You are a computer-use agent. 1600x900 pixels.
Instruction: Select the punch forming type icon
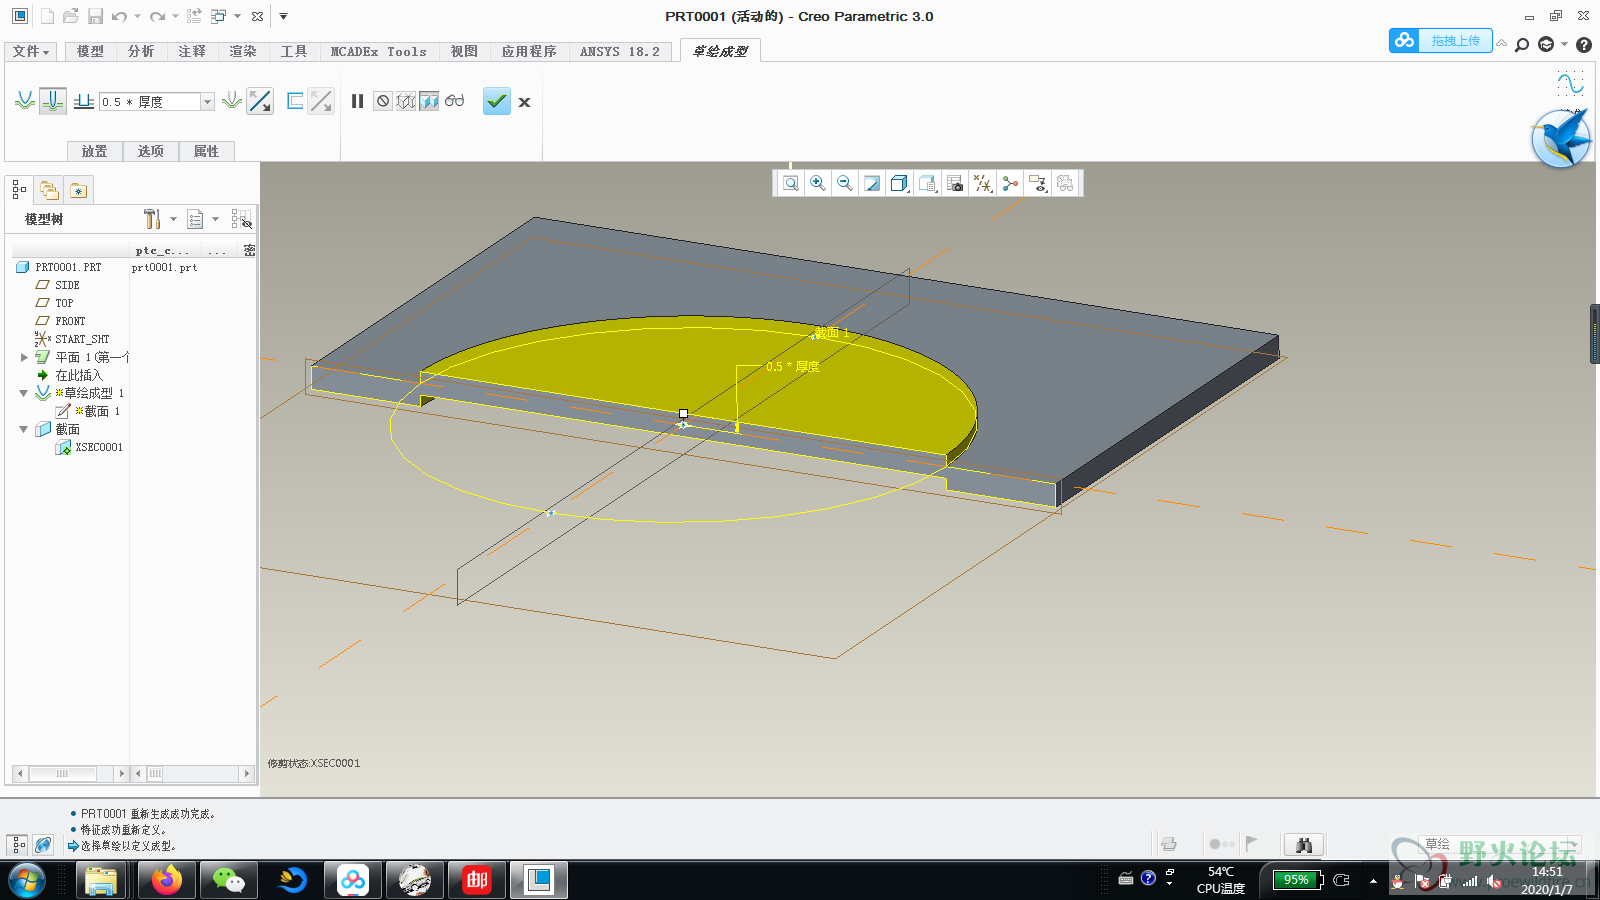(25, 101)
